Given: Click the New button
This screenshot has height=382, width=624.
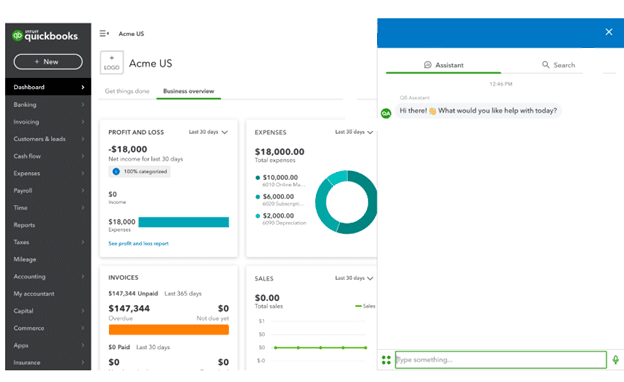Looking at the screenshot, I should pyautogui.click(x=48, y=62).
